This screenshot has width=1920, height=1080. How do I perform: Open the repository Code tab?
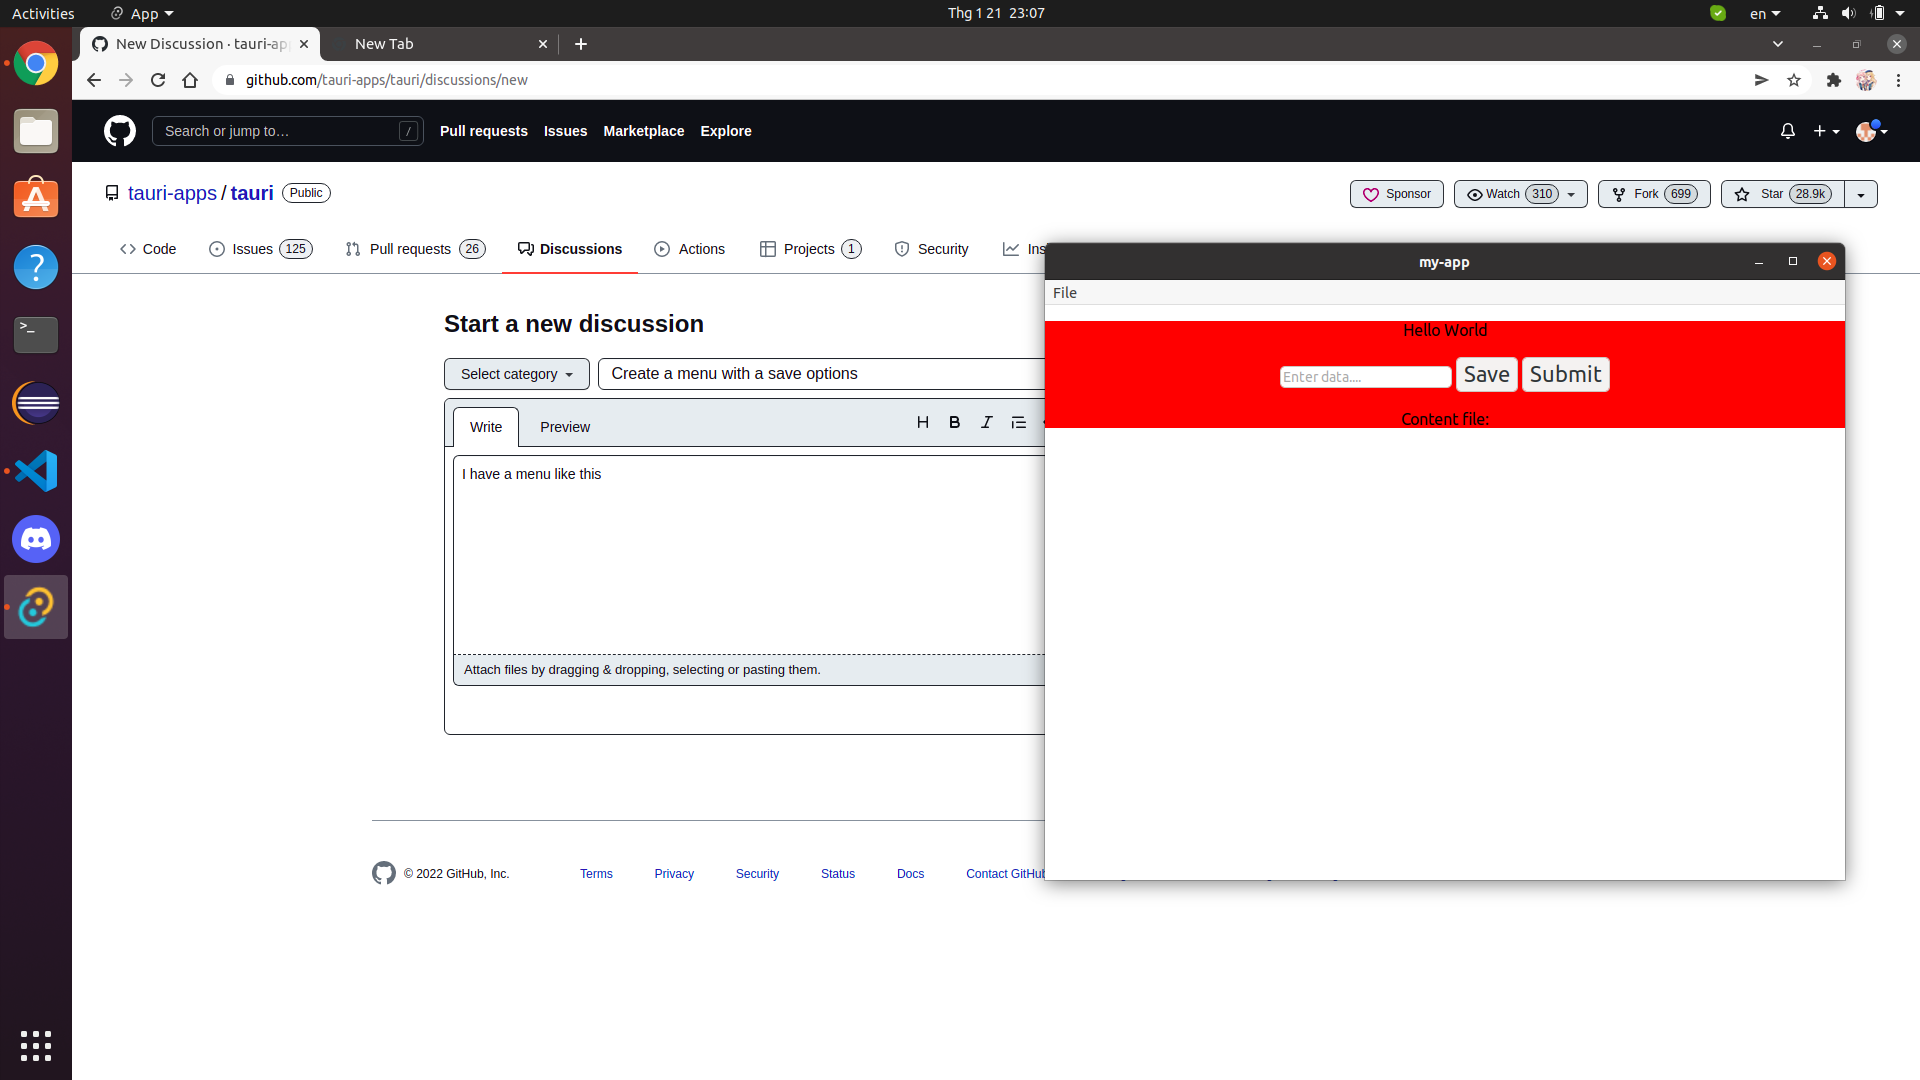[x=148, y=249]
